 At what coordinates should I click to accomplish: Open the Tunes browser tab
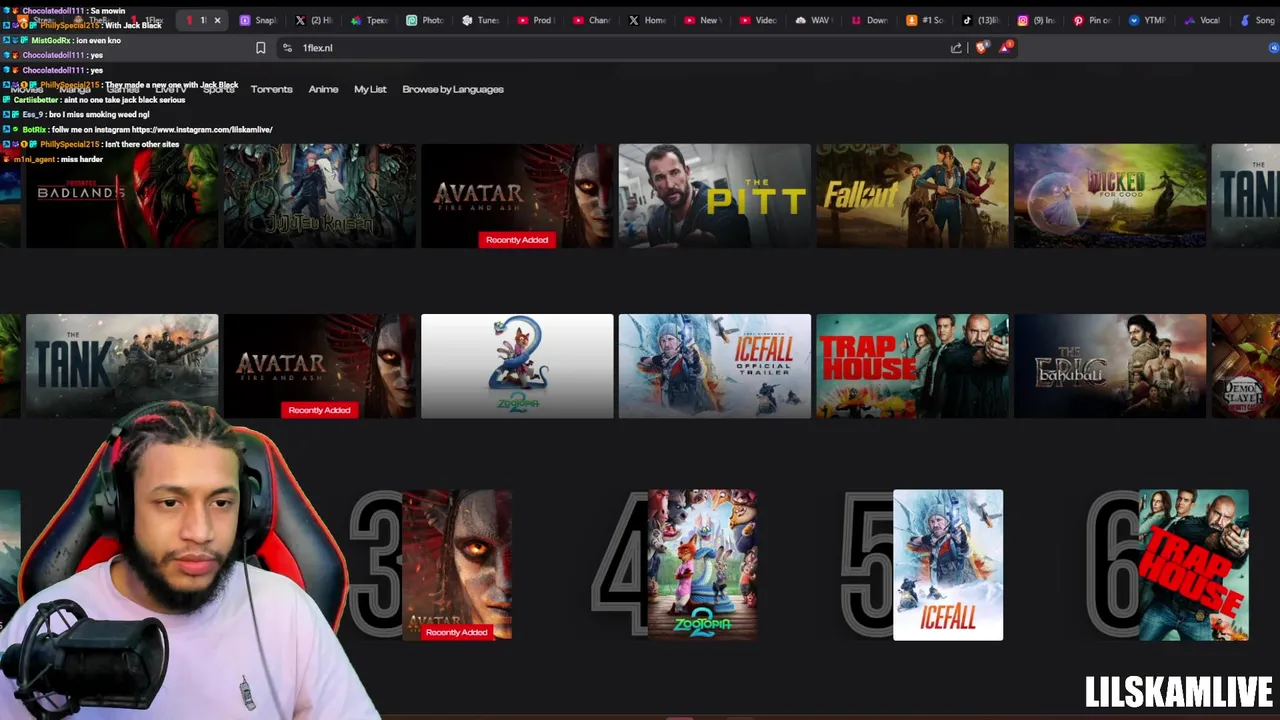[480, 20]
